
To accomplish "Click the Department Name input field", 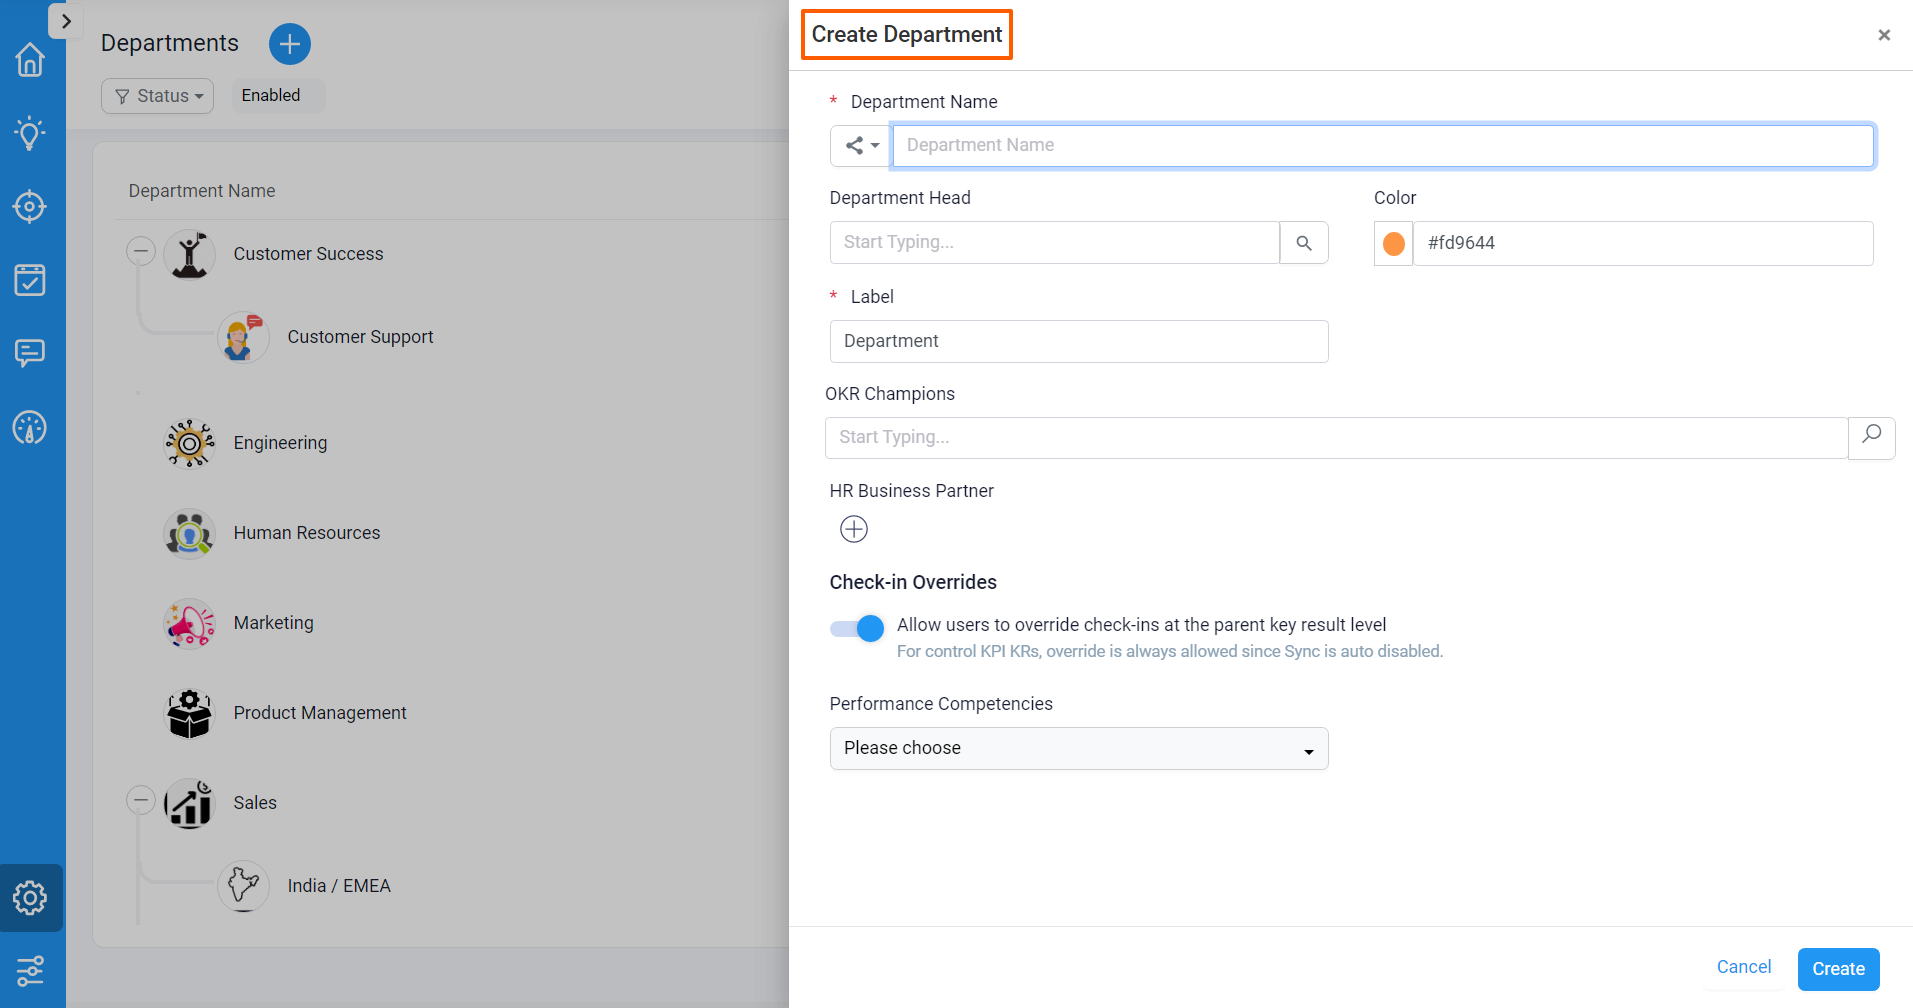I will pyautogui.click(x=1382, y=146).
